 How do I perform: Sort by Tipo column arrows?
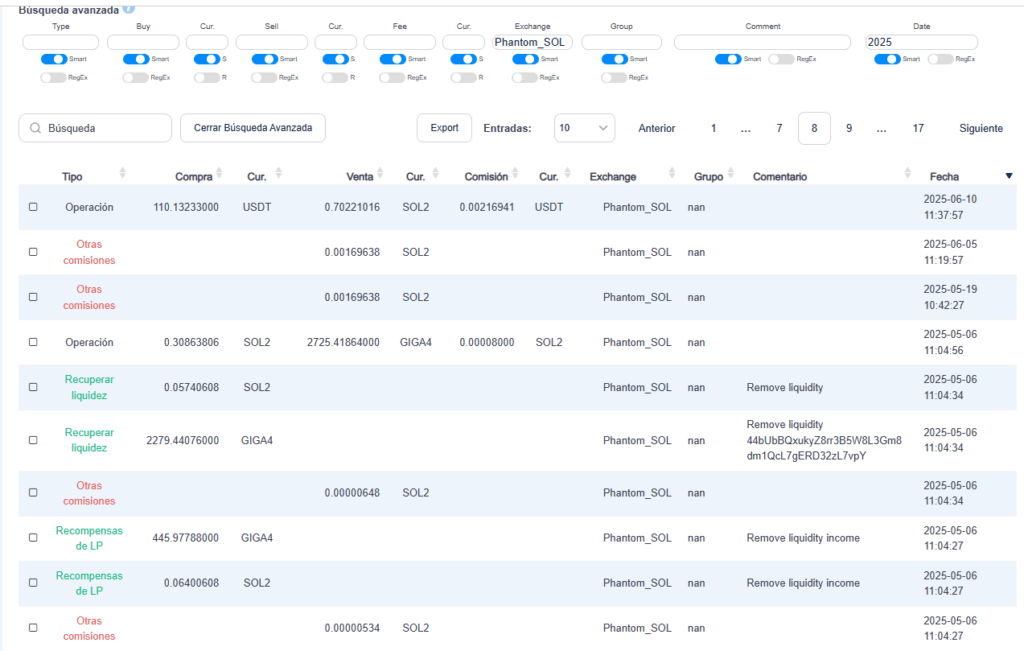pos(122,173)
